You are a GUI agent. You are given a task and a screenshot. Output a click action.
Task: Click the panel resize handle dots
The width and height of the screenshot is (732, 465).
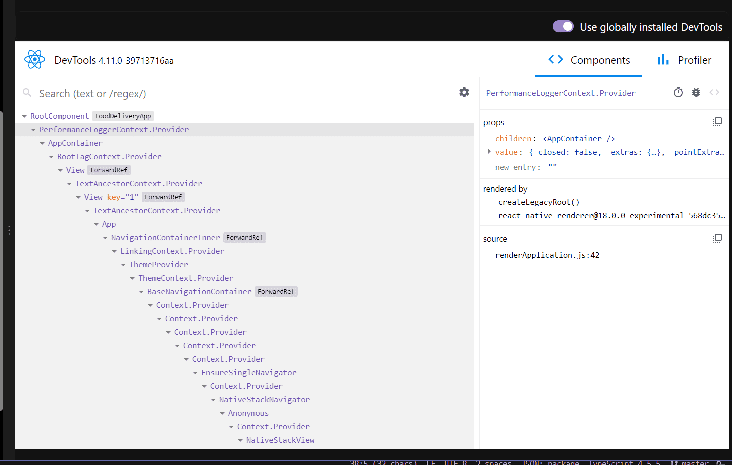point(9,230)
